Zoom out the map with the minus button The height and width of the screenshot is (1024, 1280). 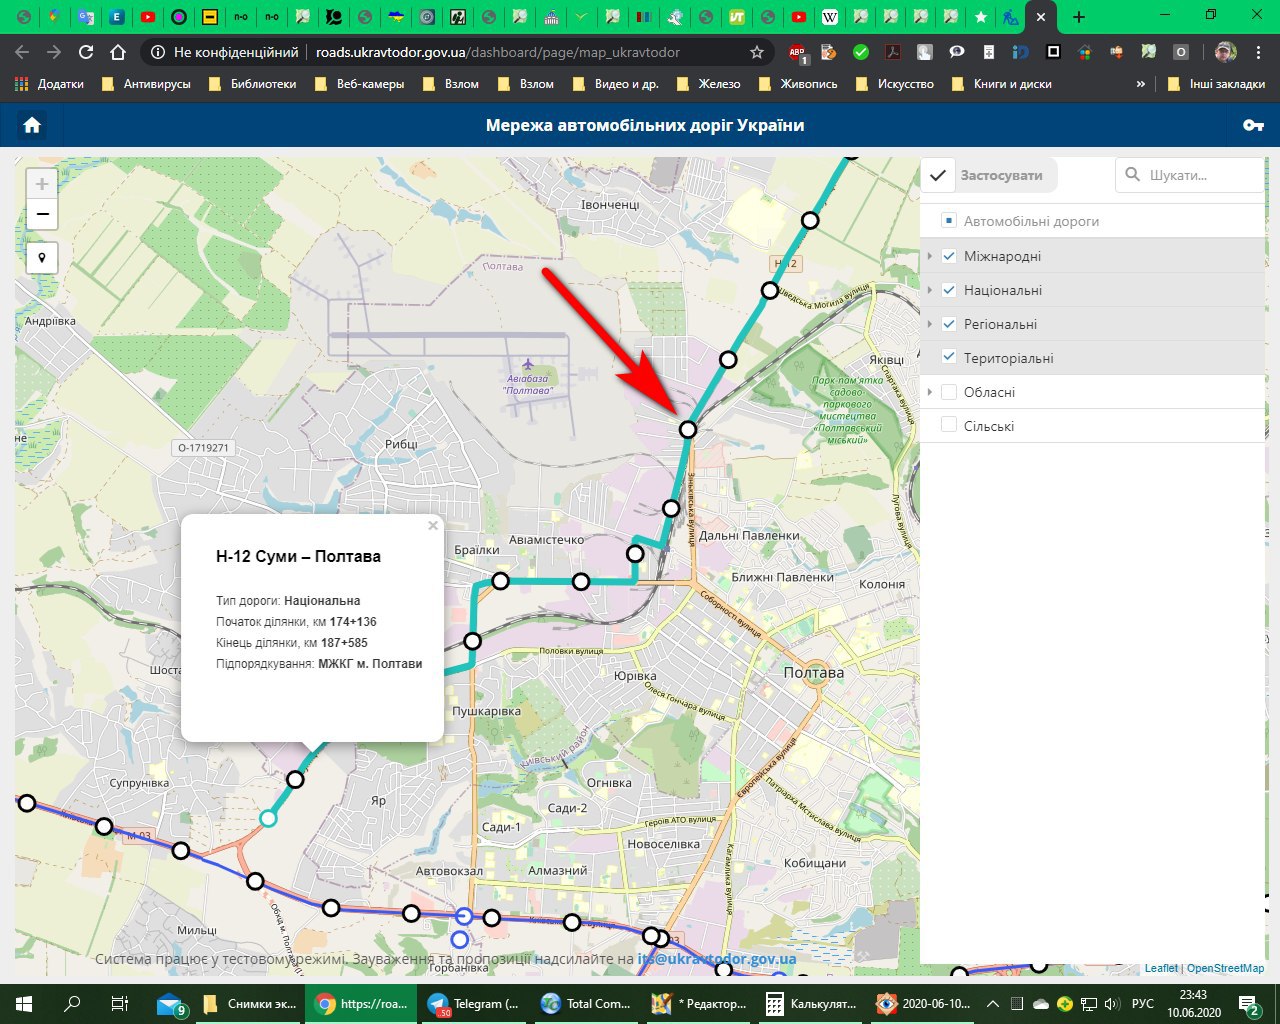tap(42, 214)
